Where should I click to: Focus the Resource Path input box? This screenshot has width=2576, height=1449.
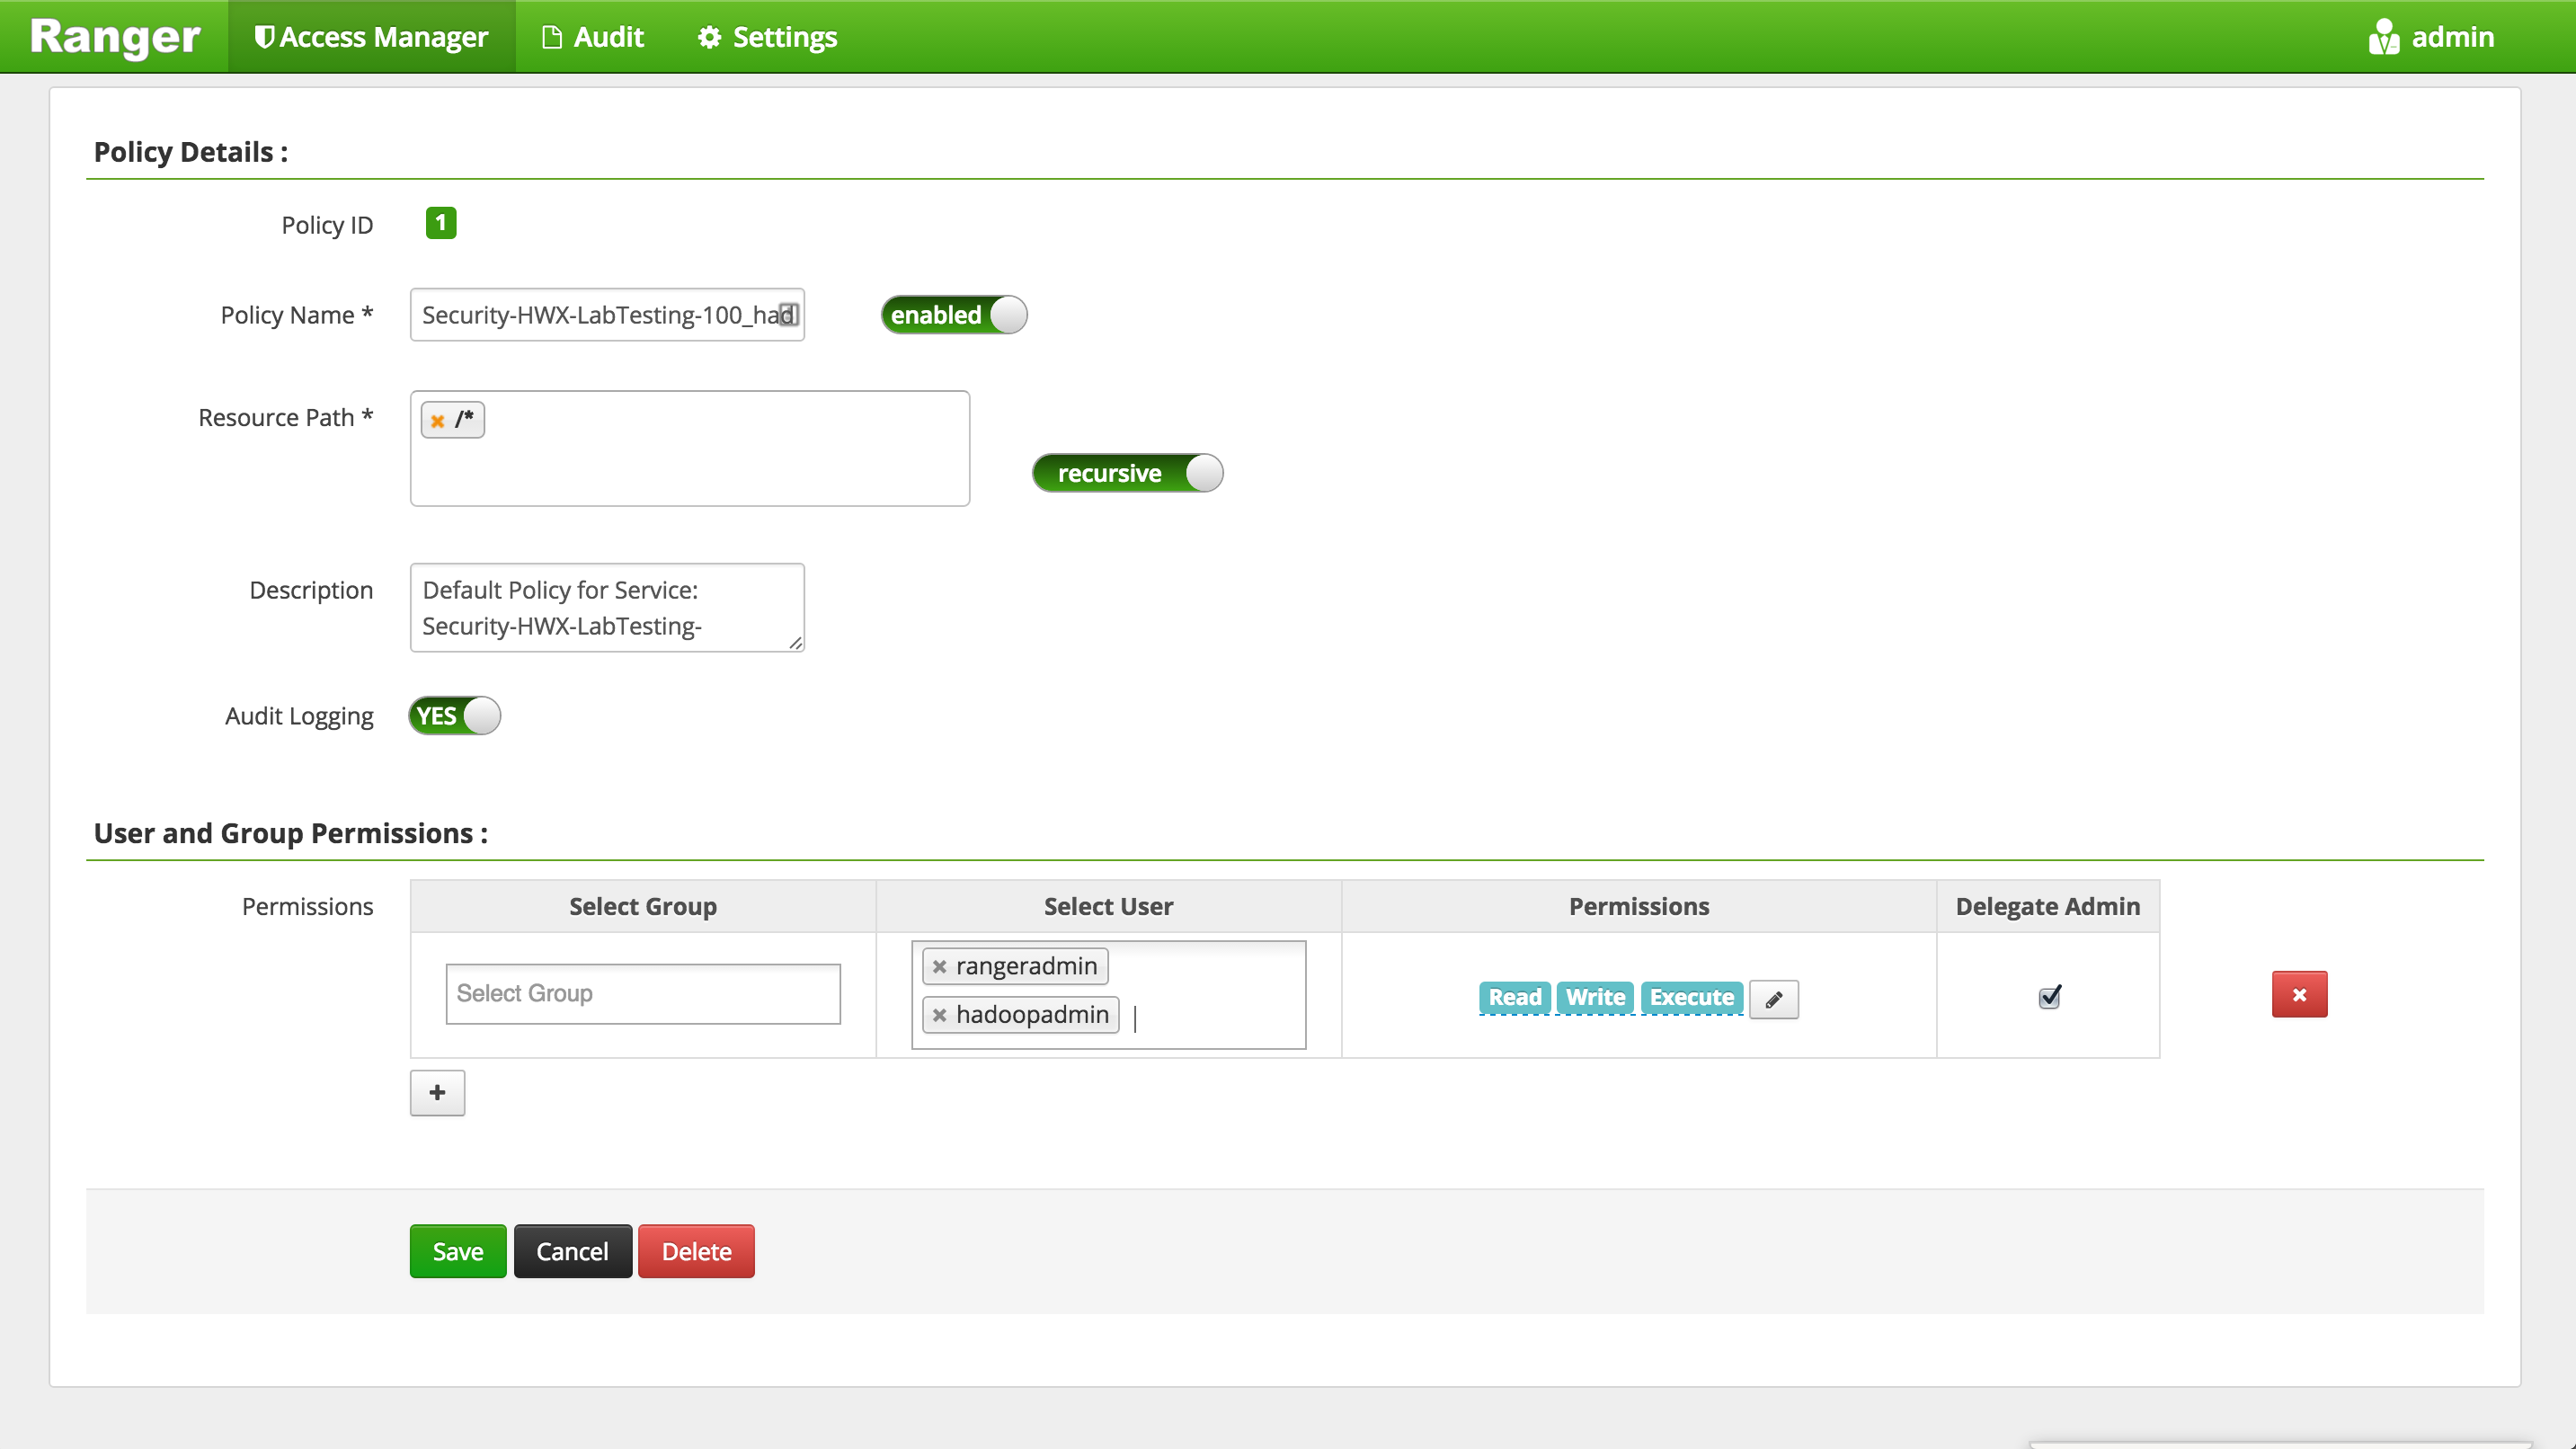[x=690, y=448]
